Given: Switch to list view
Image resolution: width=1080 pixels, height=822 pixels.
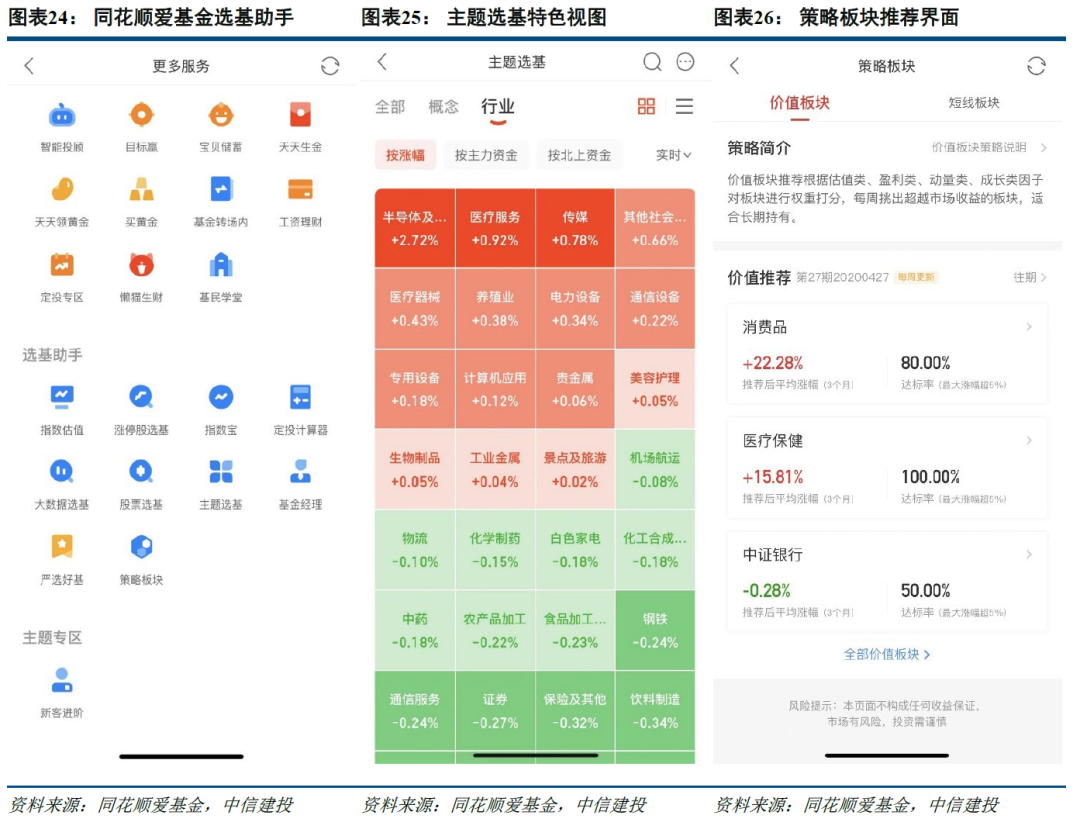Looking at the screenshot, I should click(684, 106).
